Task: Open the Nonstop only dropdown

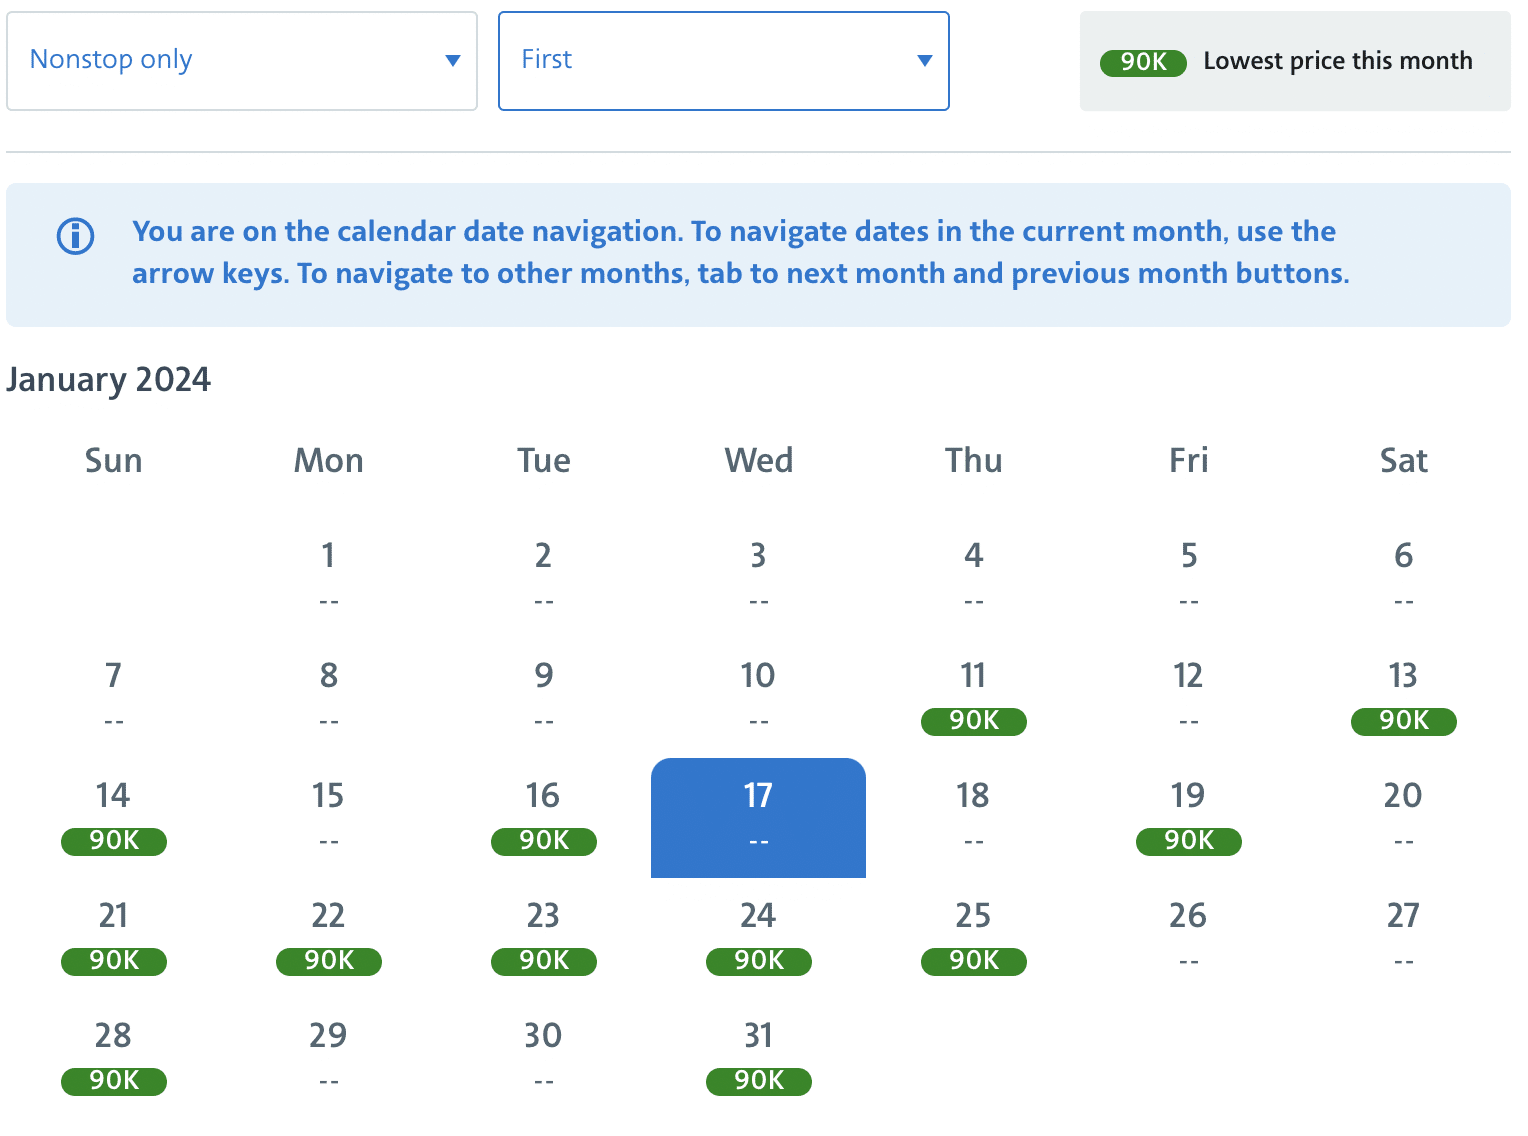Action: coord(241,61)
